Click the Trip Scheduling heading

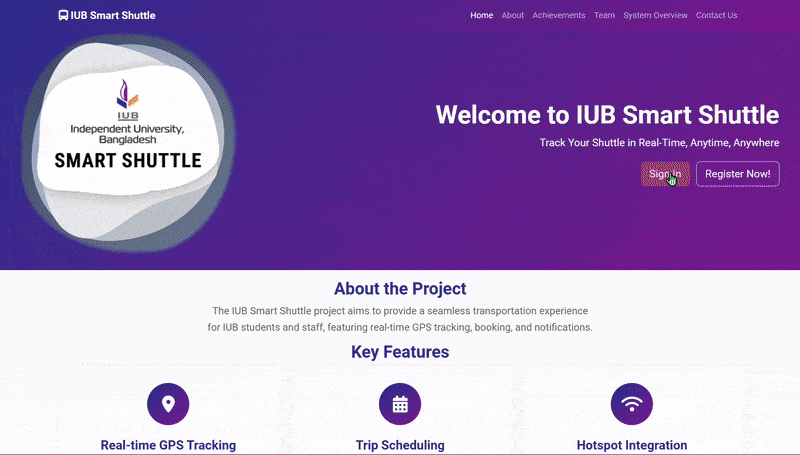tap(400, 445)
